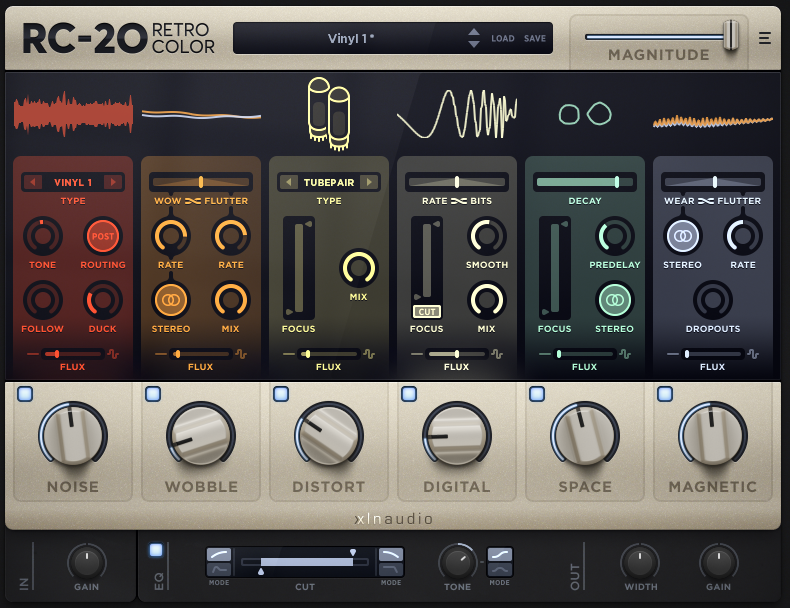The image size is (790, 608).
Task: Click the Space Predelay knob
Action: coord(615,236)
